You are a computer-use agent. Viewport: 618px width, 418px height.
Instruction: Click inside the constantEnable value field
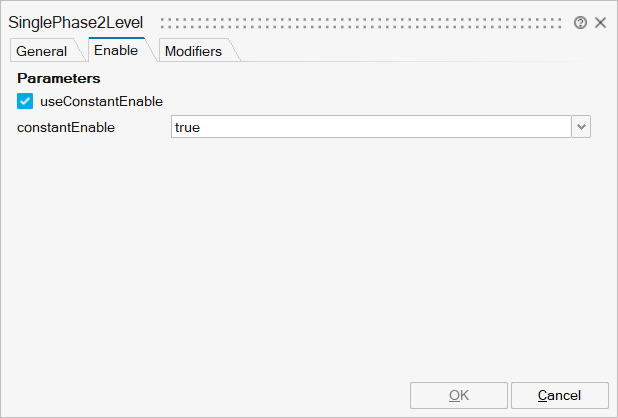point(370,127)
